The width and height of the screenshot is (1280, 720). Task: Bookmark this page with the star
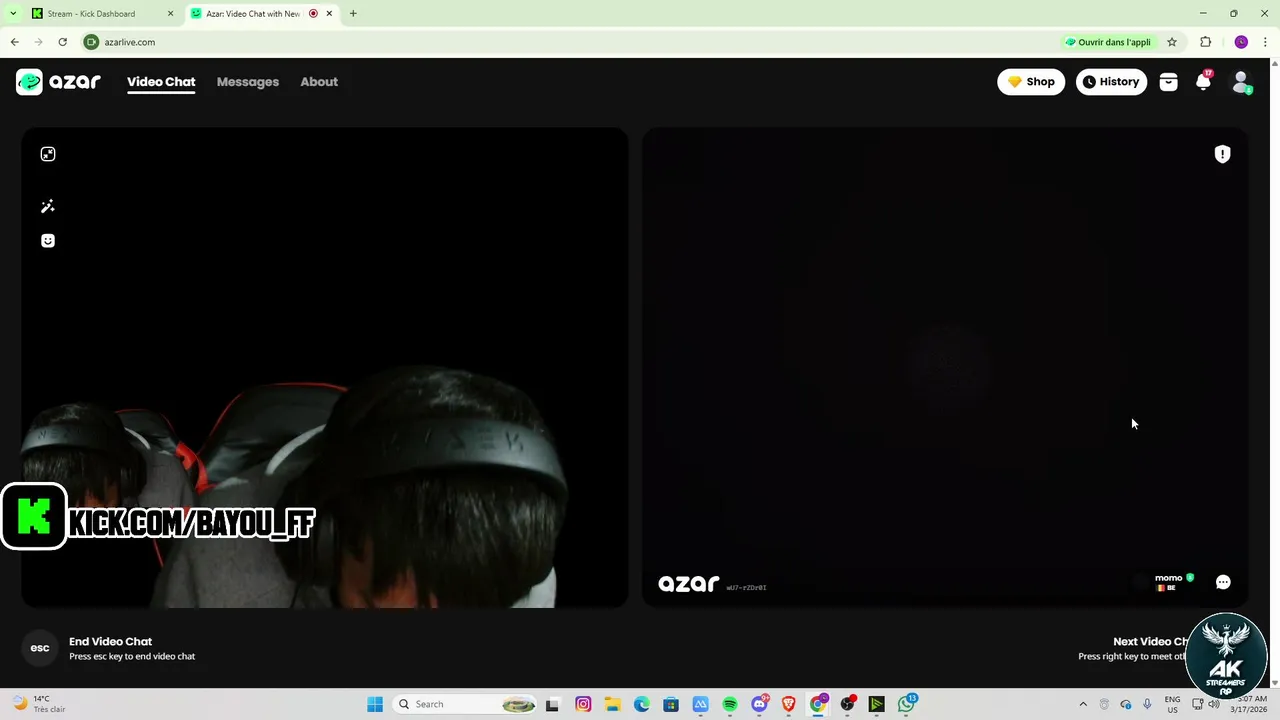coord(1172,42)
